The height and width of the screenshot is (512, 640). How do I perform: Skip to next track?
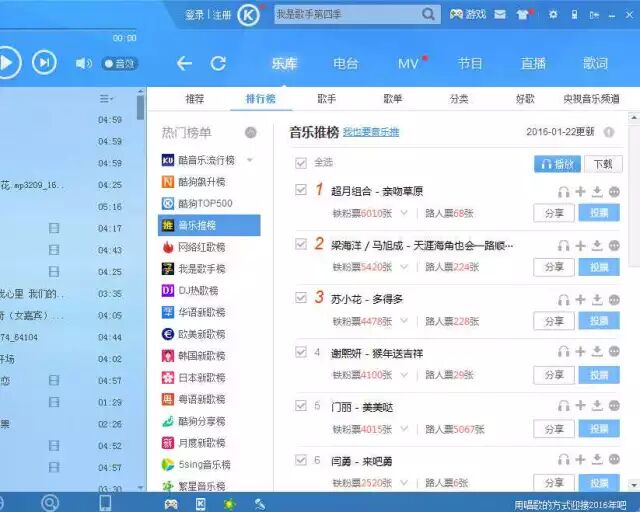[44, 62]
